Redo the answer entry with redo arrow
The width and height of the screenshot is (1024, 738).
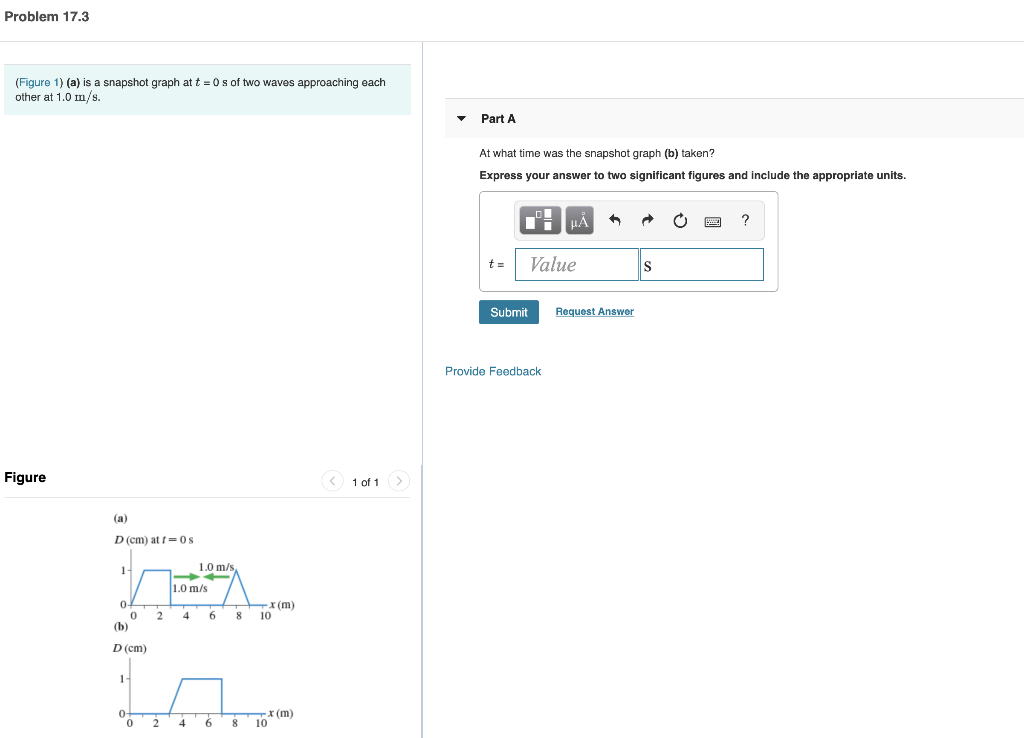(x=646, y=220)
